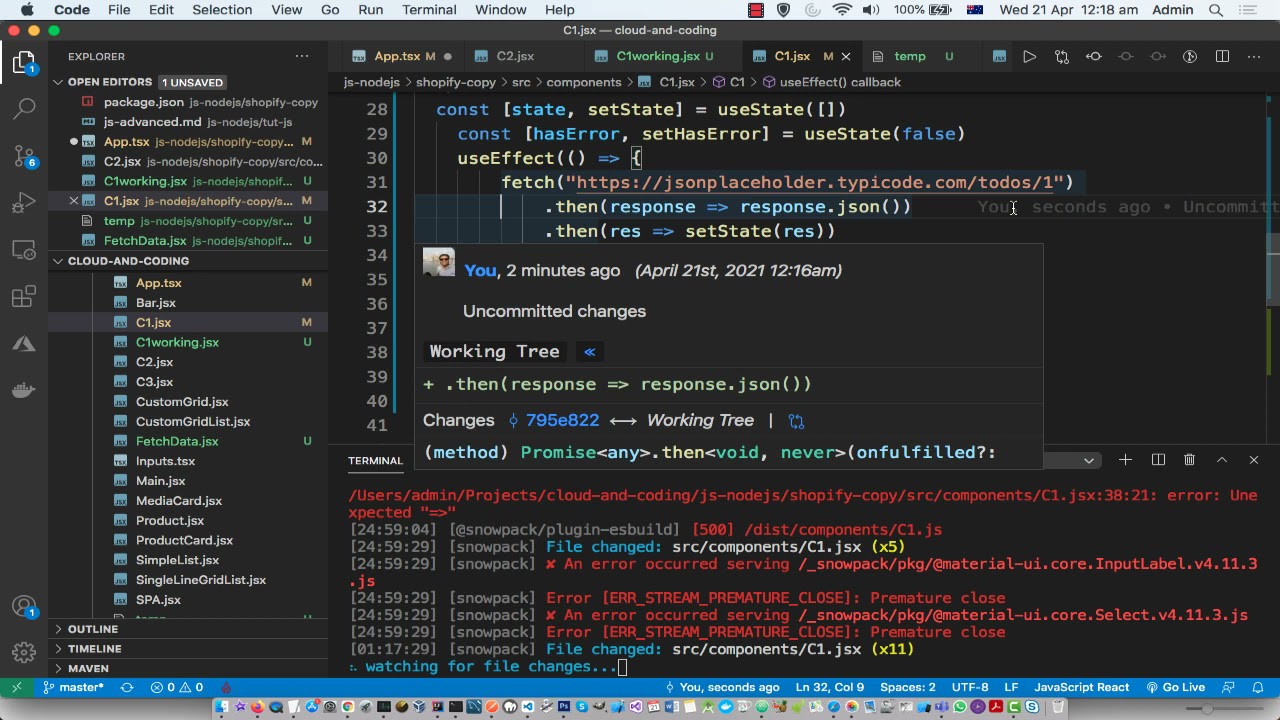Add a new terminal with plus icon
1280x720 pixels.
(1125, 460)
